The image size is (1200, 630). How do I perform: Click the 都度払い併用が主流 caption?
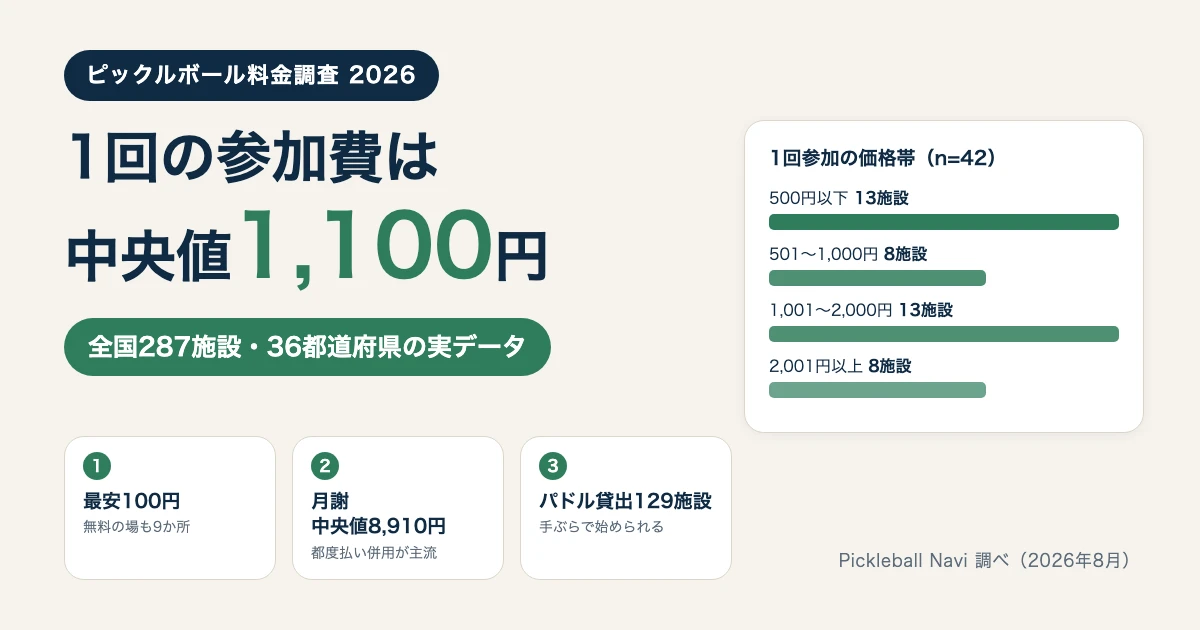coord(374,552)
